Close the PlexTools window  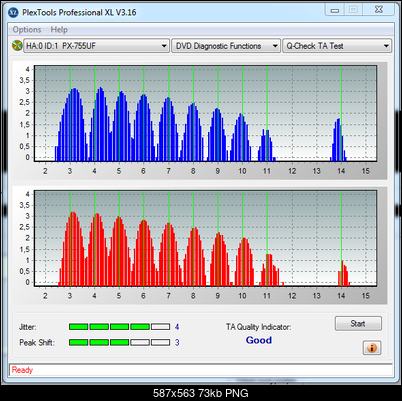(x=379, y=10)
